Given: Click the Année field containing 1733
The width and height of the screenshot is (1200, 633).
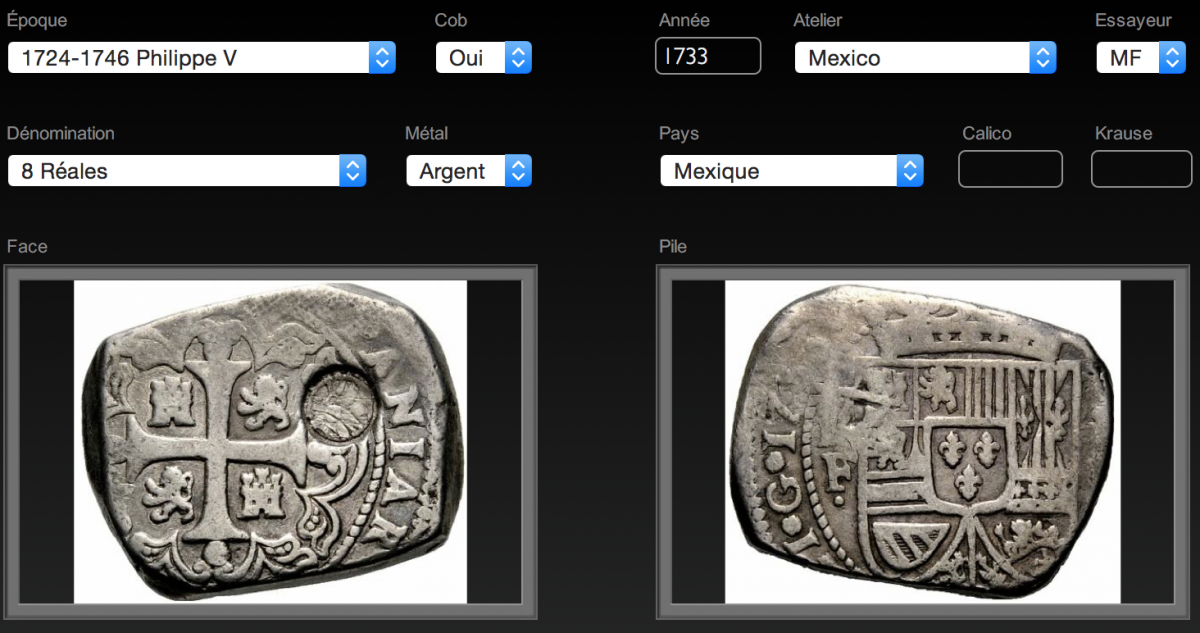Looking at the screenshot, I should (x=708, y=56).
